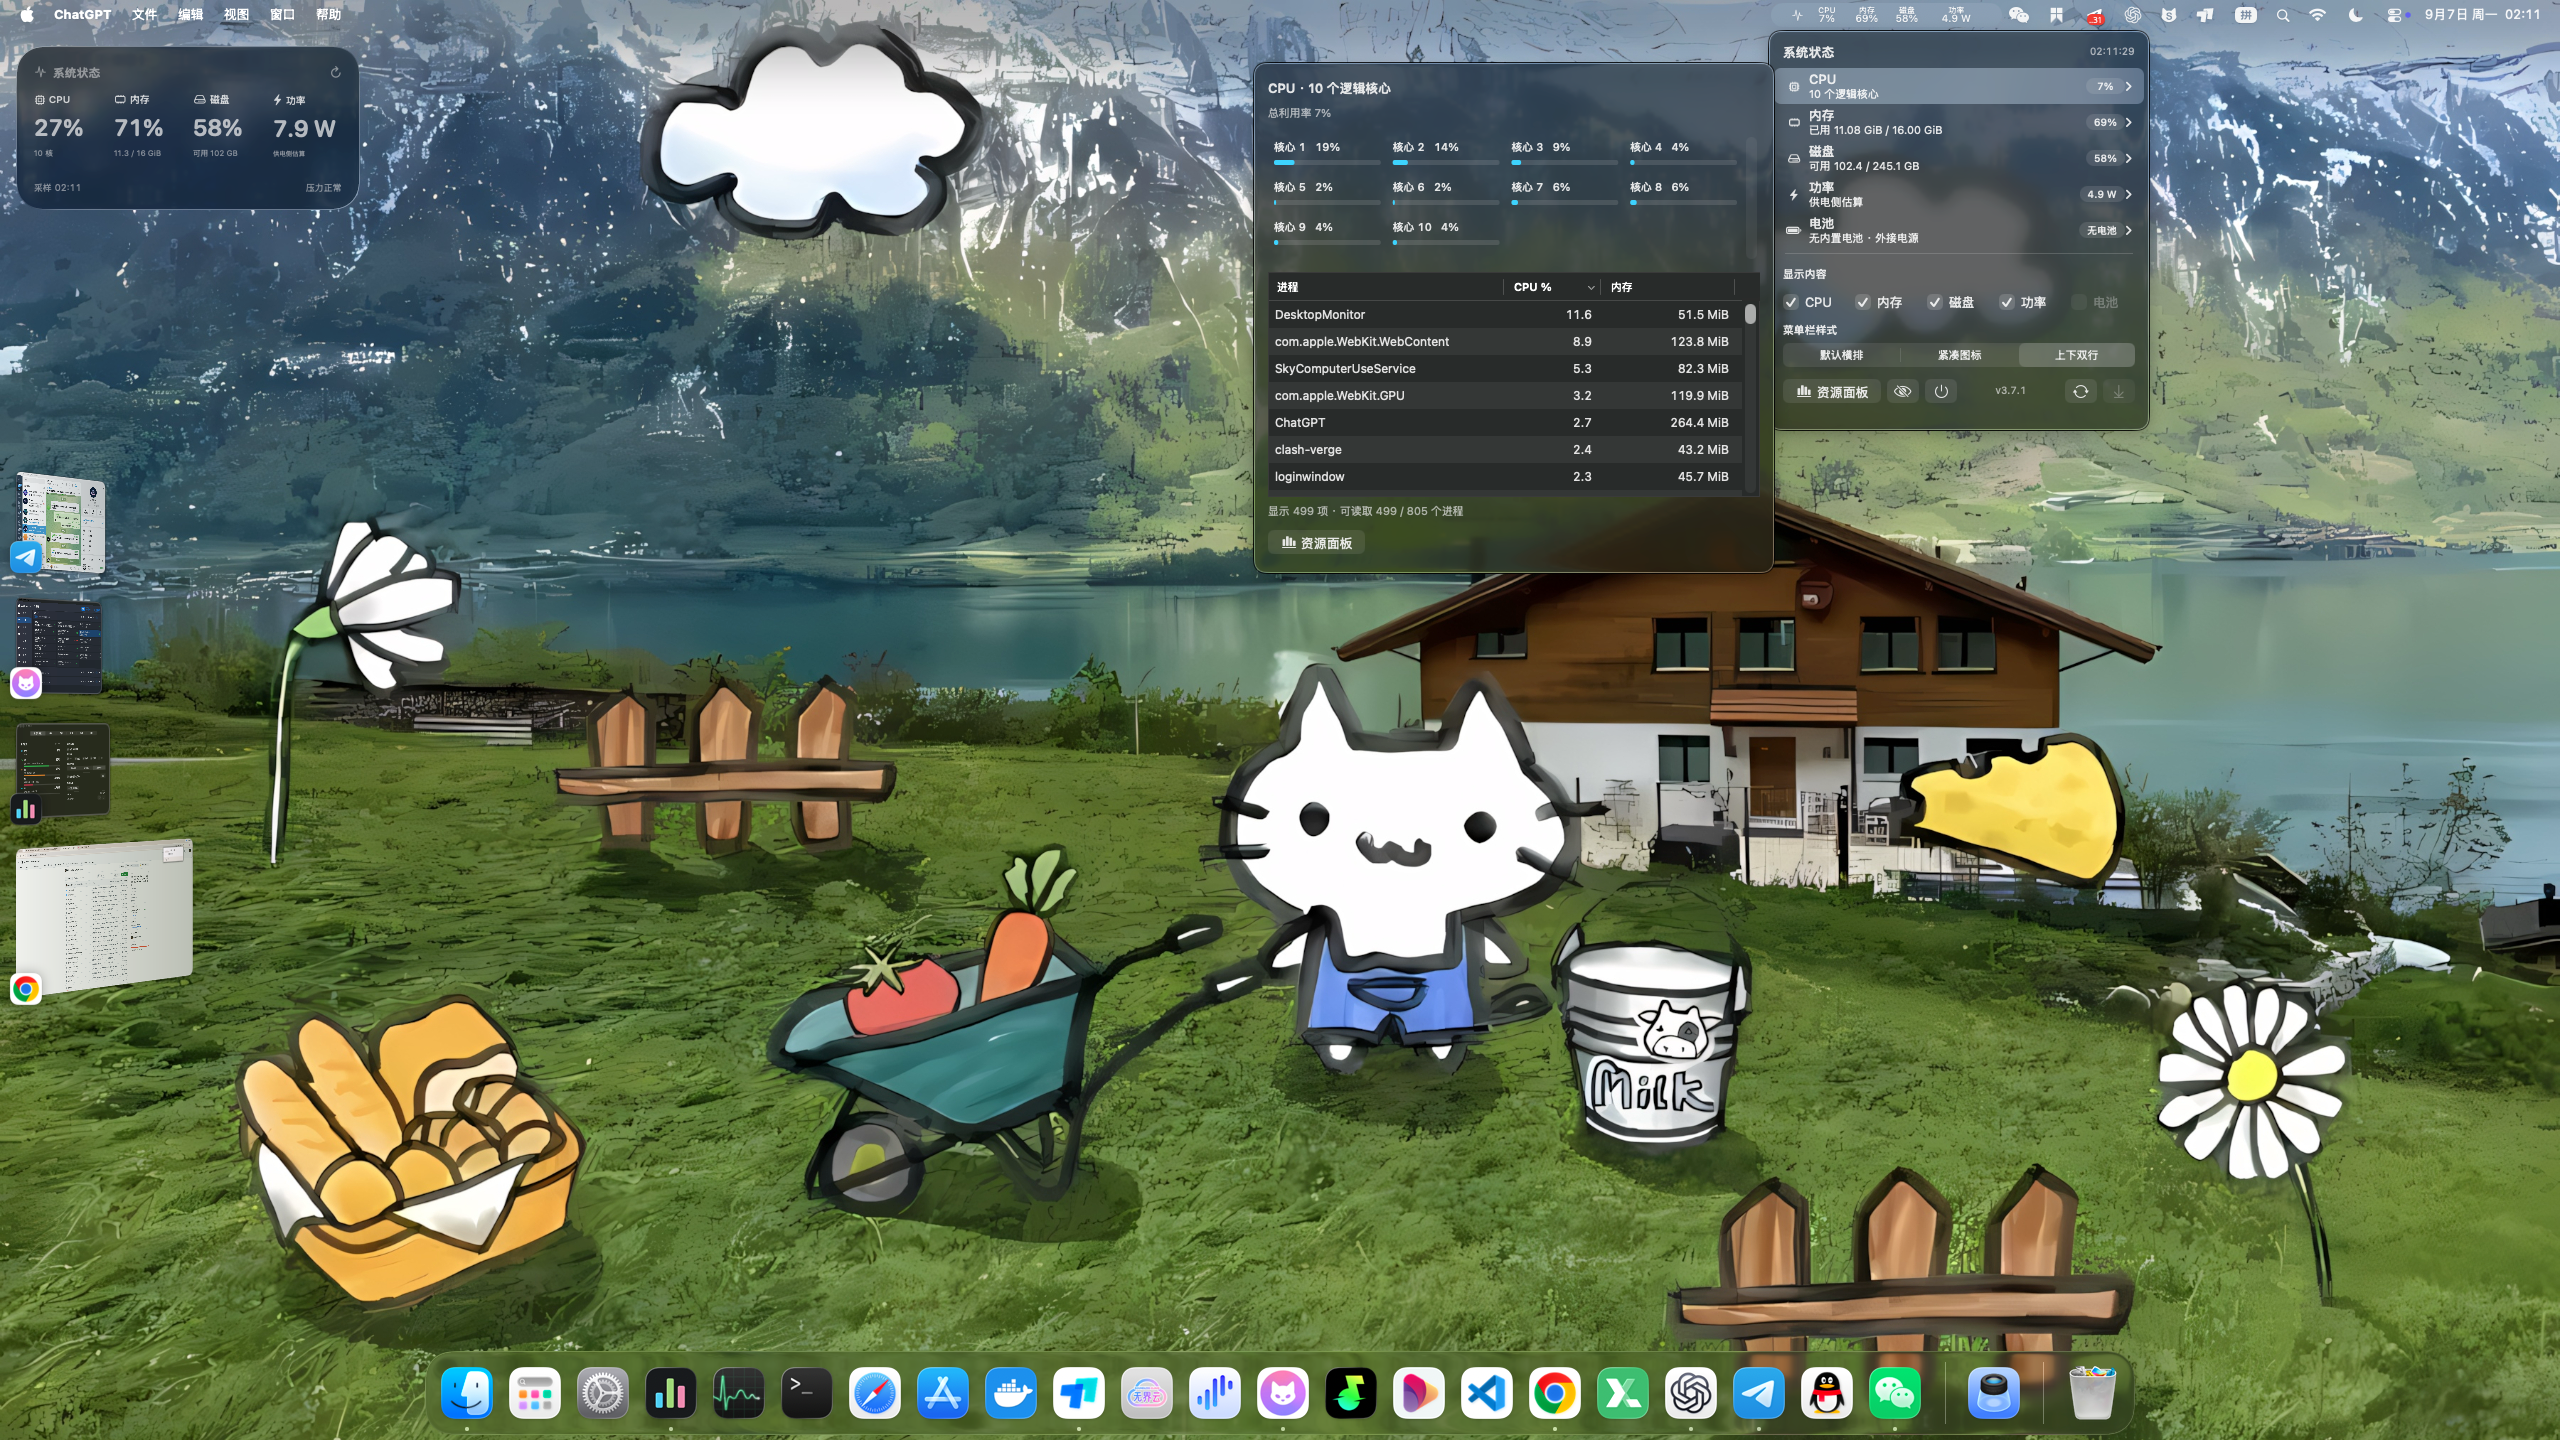Uncheck the CPU display checkbox
The image size is (2560, 1440).
[x=1791, y=302]
